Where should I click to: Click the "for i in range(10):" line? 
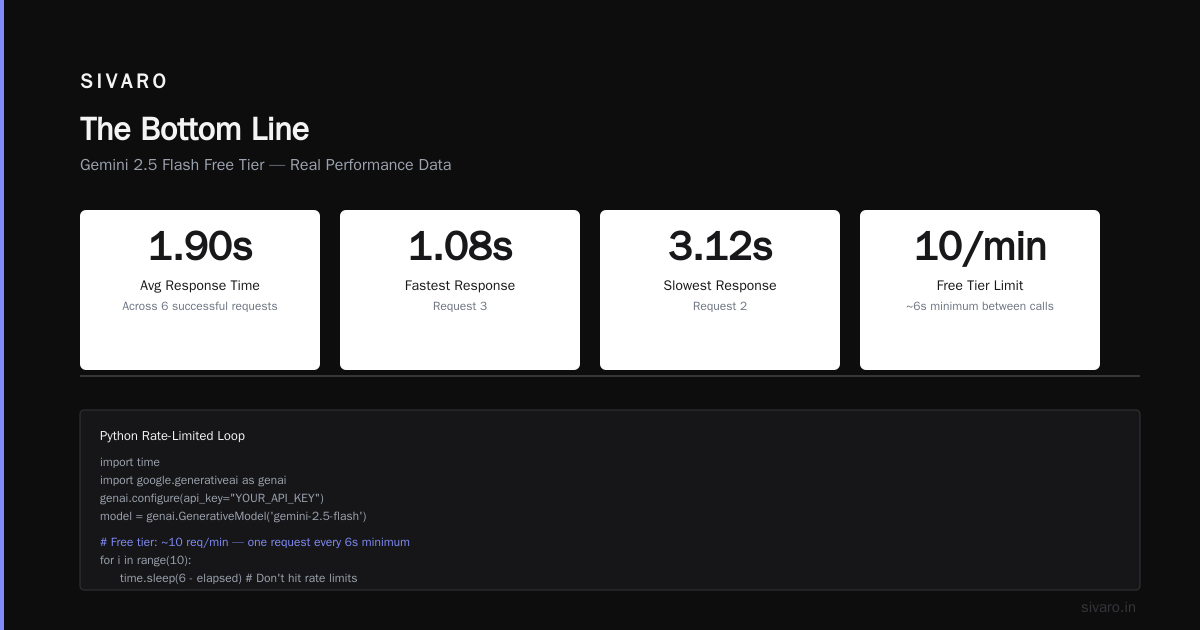pyautogui.click(x=146, y=560)
